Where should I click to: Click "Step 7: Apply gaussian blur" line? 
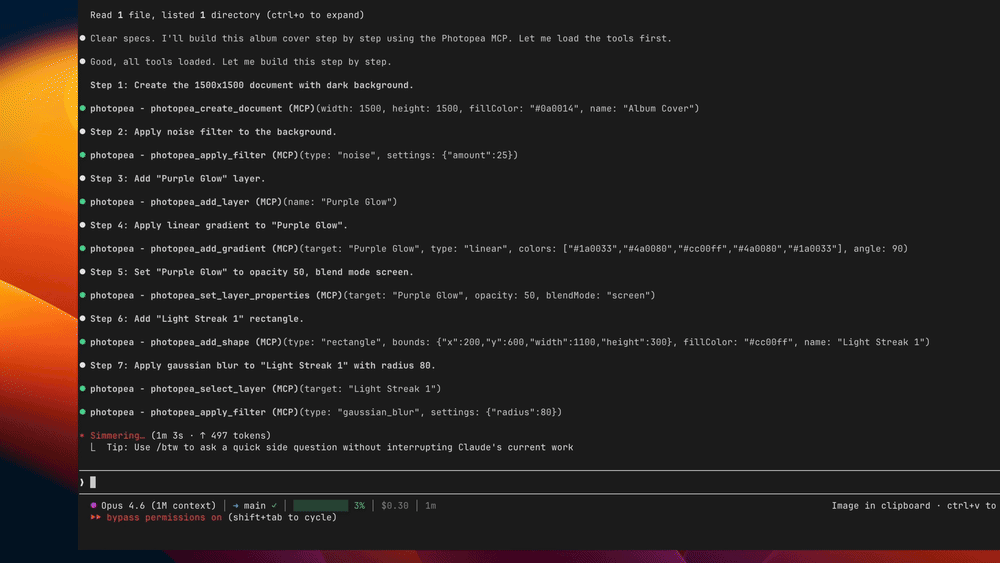click(263, 365)
